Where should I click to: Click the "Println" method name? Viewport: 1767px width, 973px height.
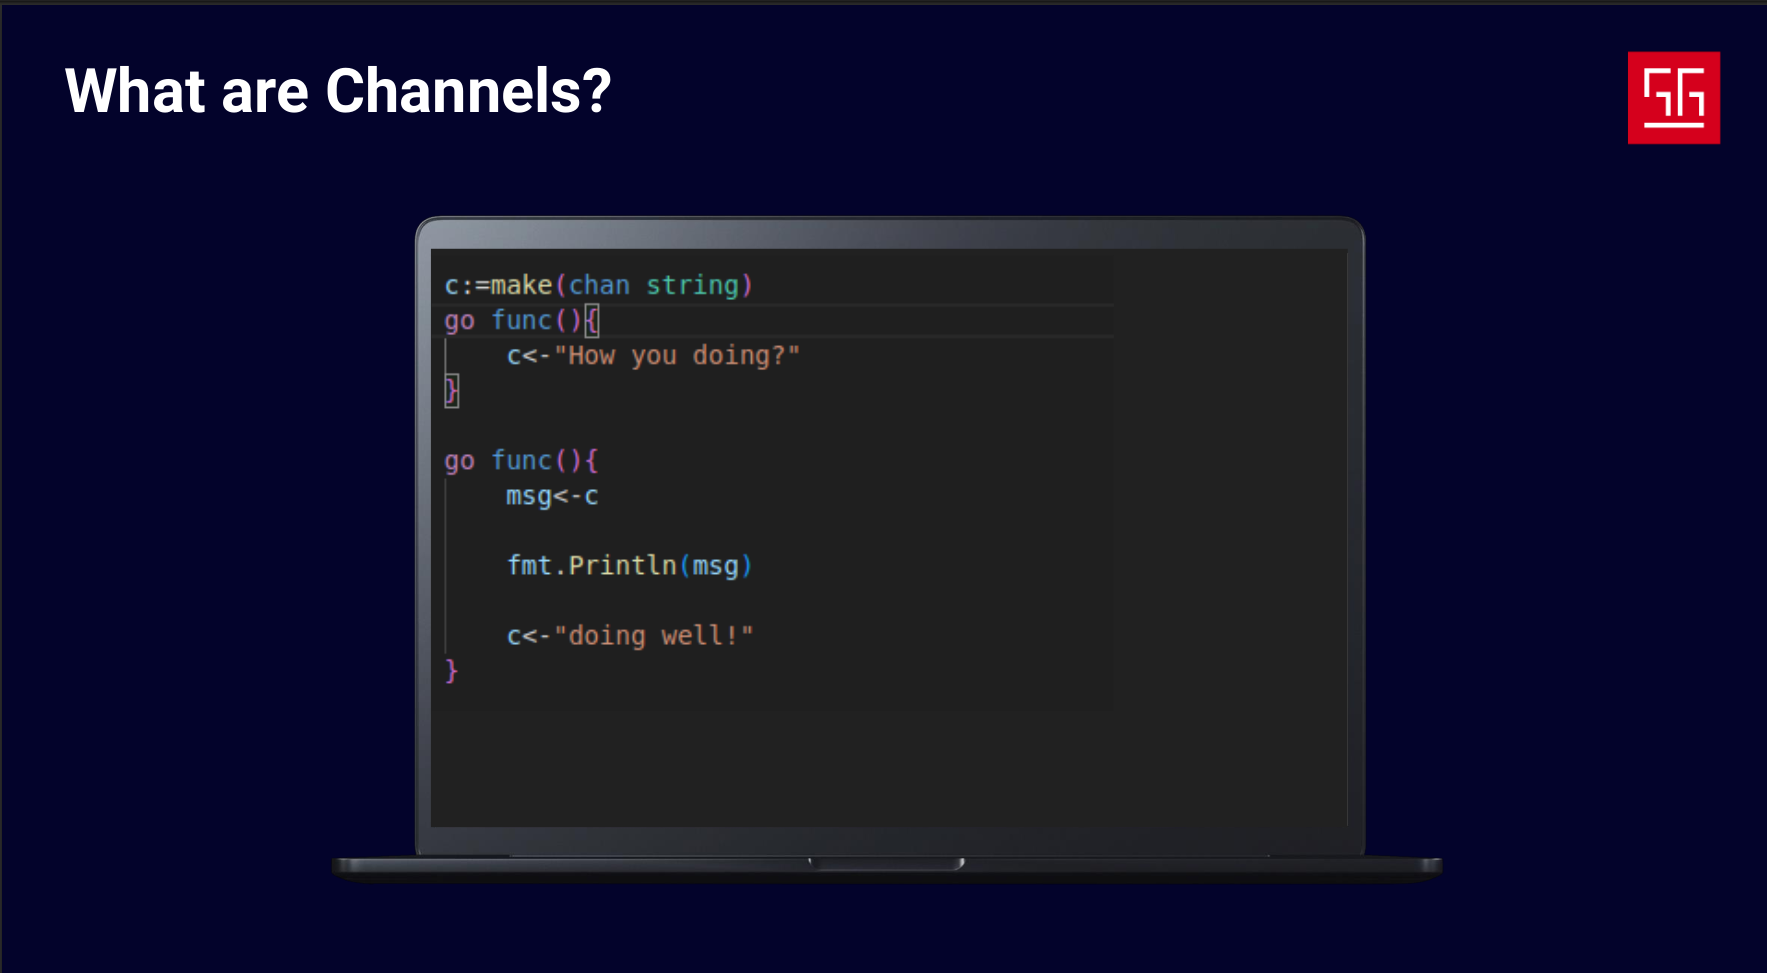tap(622, 566)
